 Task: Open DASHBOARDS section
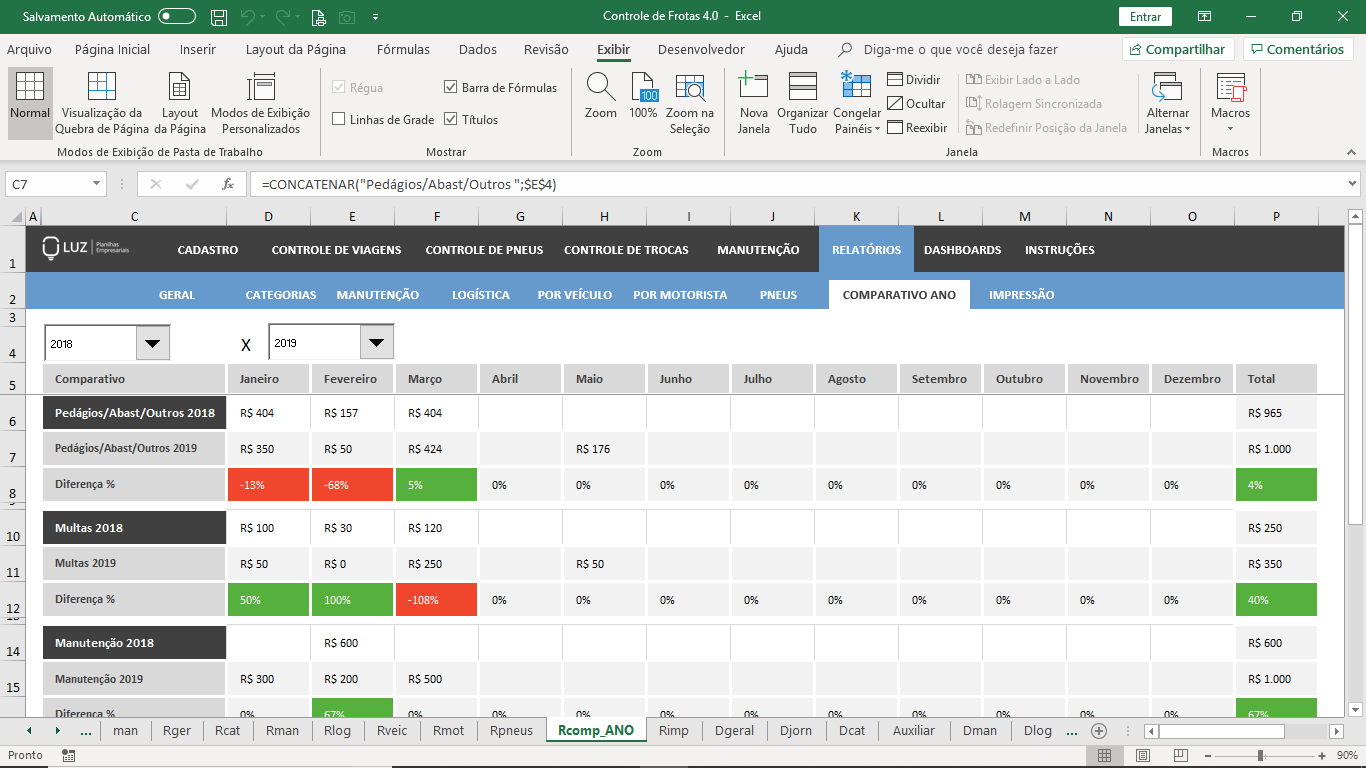tap(962, 250)
